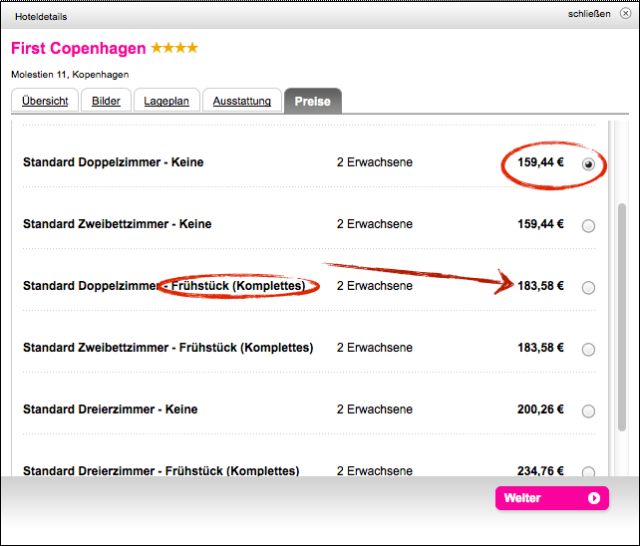This screenshot has width=640, height=546.
Task: Choose Standard Dreierzimmer Frühstück radio button
Action: point(588,471)
